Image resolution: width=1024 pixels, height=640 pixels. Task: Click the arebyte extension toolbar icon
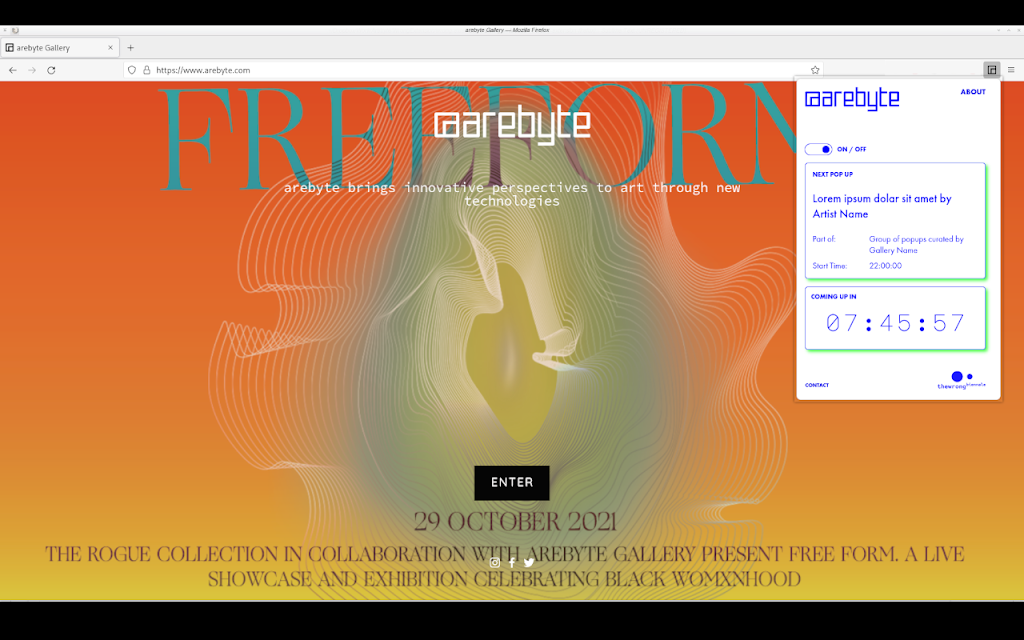pos(991,69)
